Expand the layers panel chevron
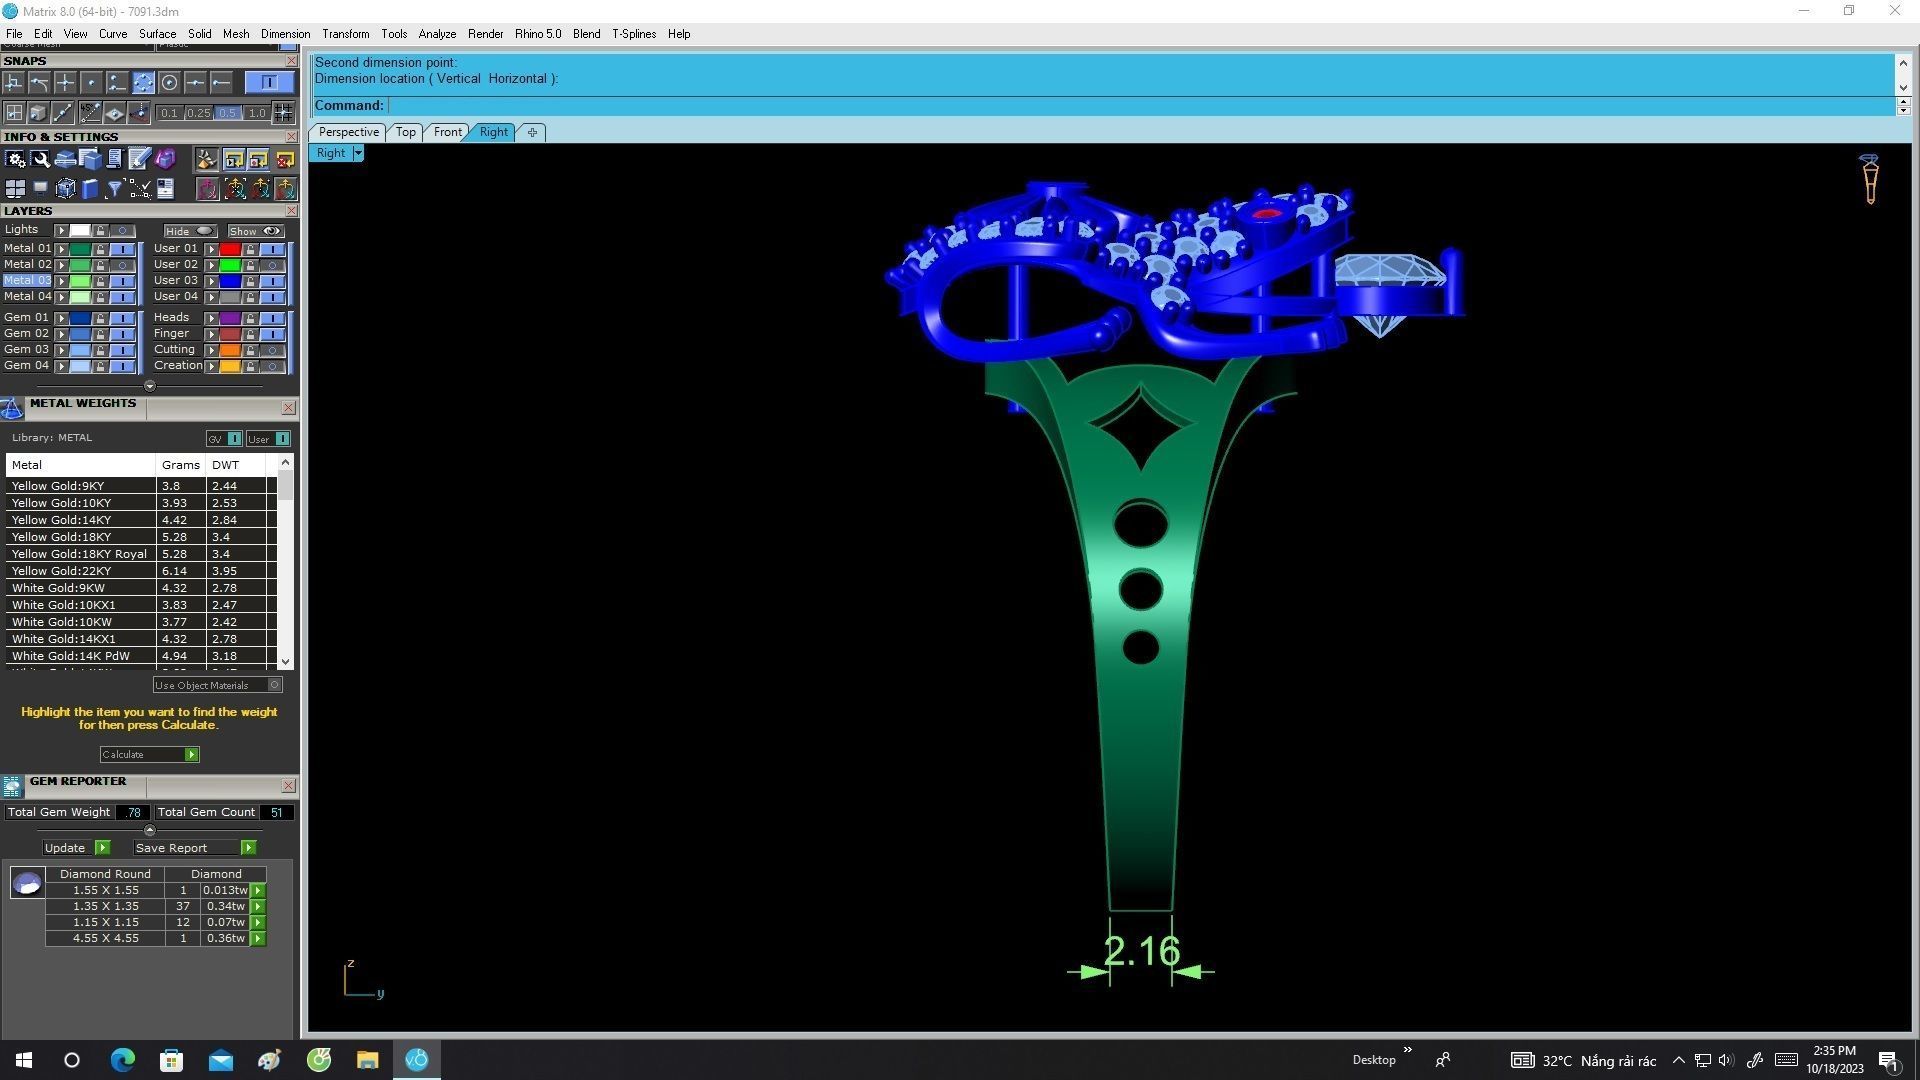The image size is (1920, 1080). pos(150,386)
